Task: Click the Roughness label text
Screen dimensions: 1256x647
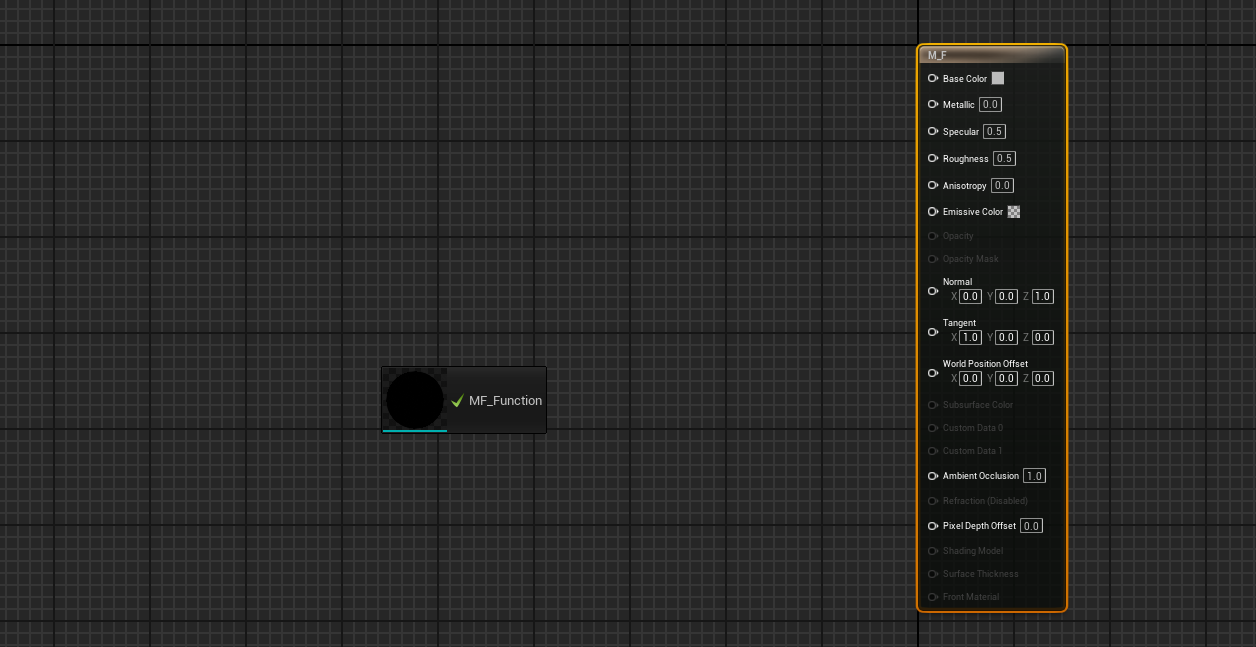Action: [966, 159]
